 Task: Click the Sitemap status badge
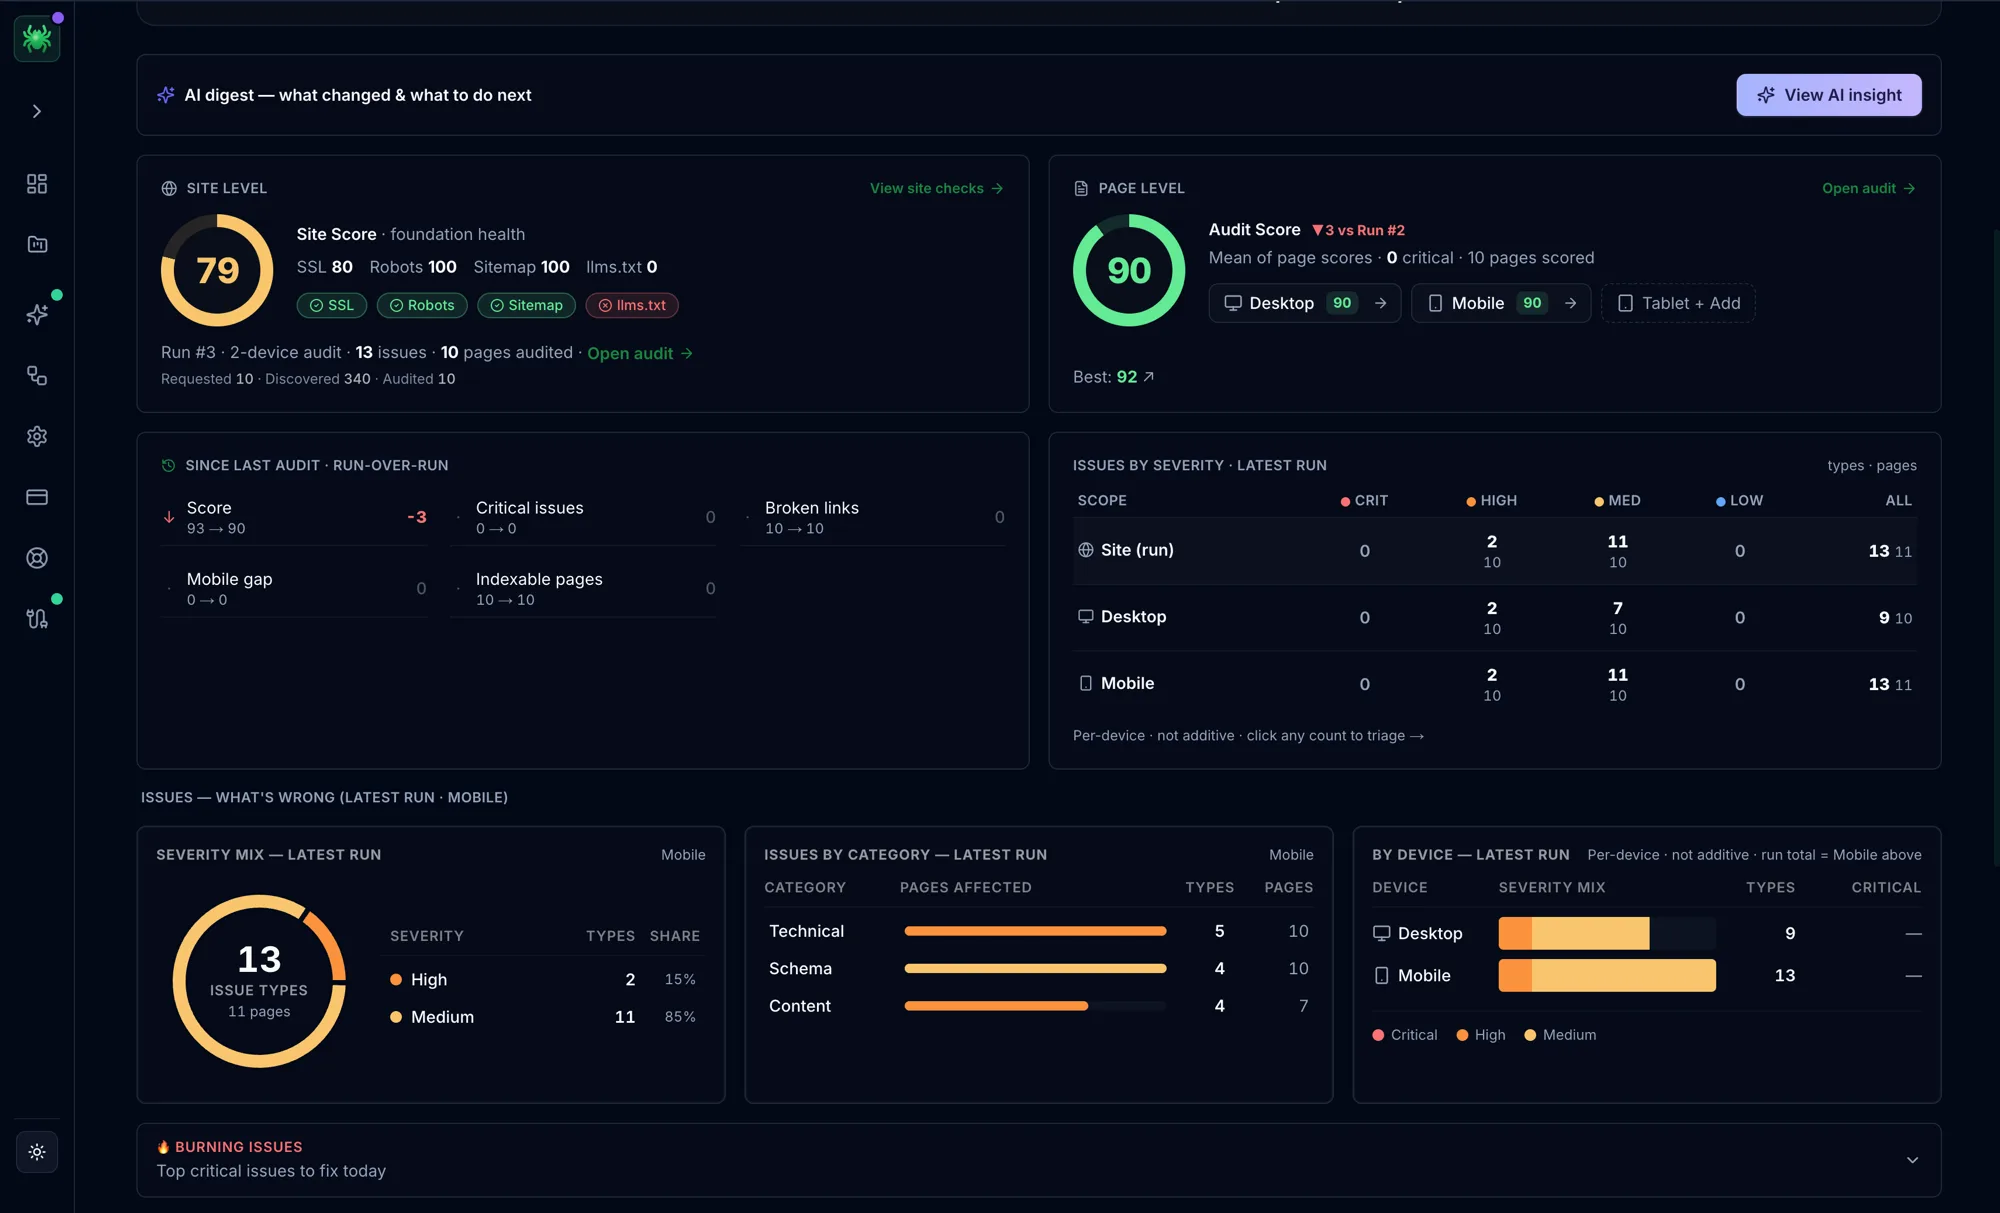click(x=526, y=305)
